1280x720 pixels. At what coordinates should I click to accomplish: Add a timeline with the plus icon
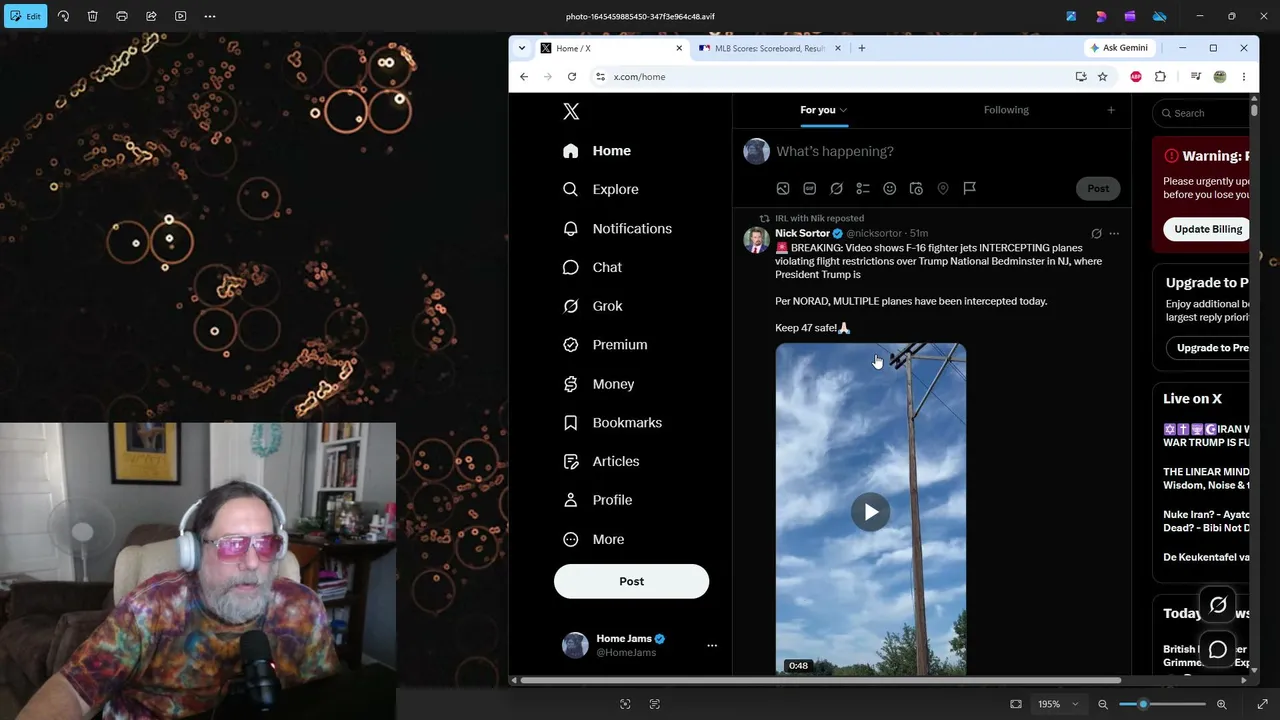point(1111,110)
